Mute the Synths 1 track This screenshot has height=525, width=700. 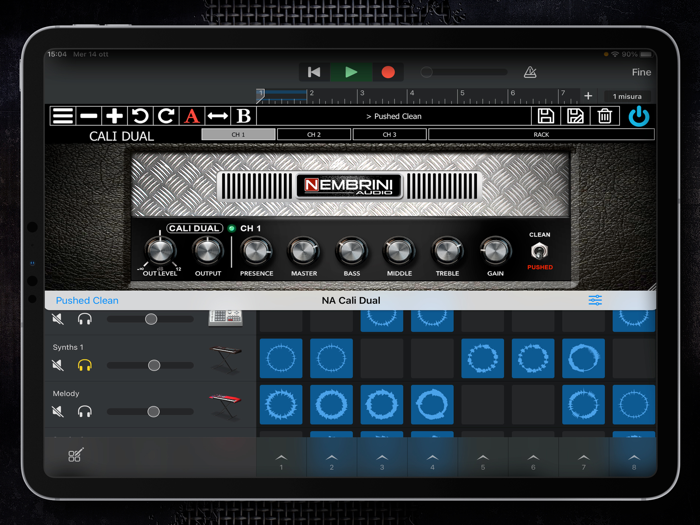[58, 365]
